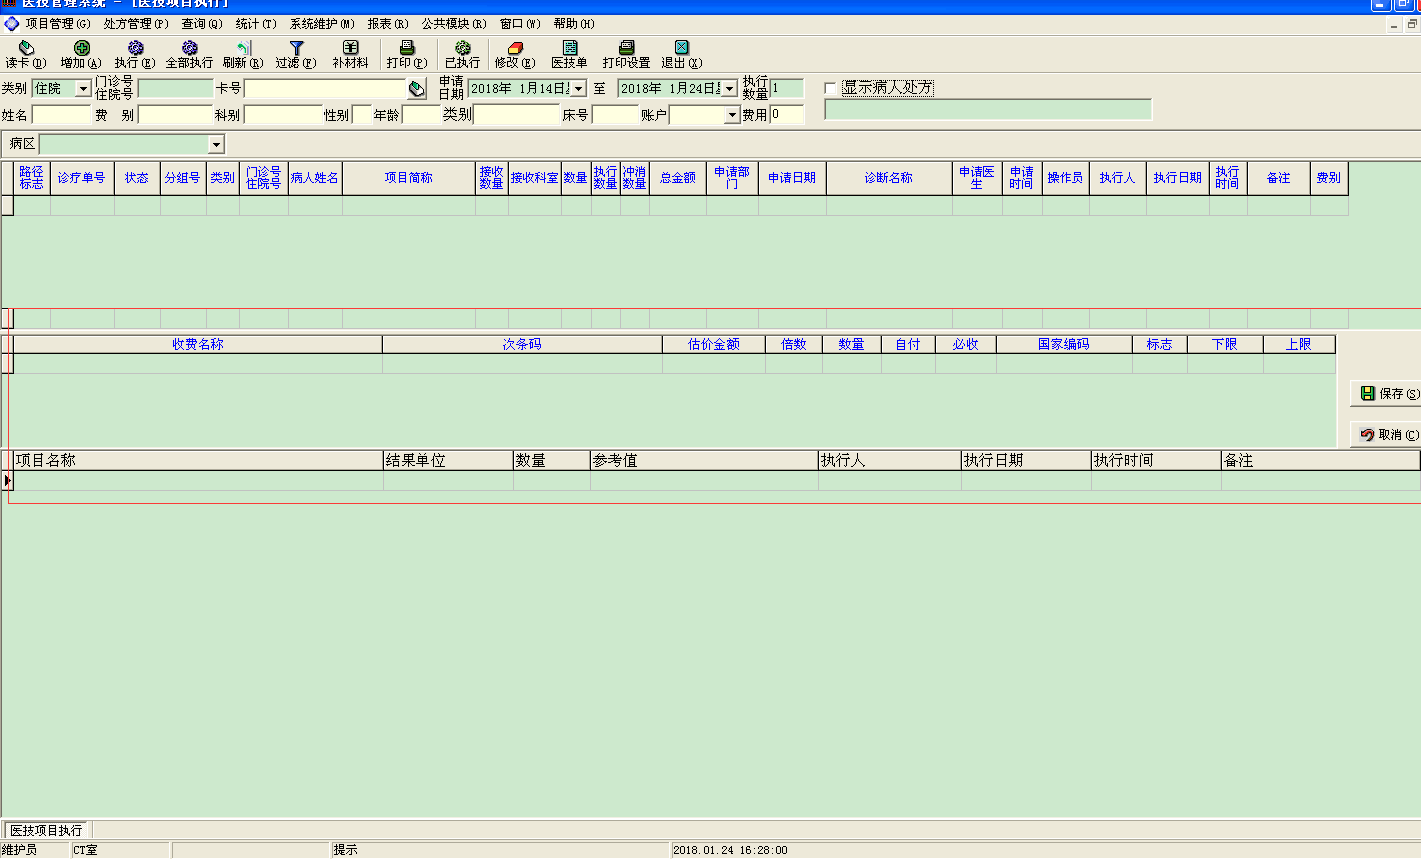The image size is (1421, 859).
Task: Exit via the 退出 toolbar icon
Action: pyautogui.click(x=681, y=48)
